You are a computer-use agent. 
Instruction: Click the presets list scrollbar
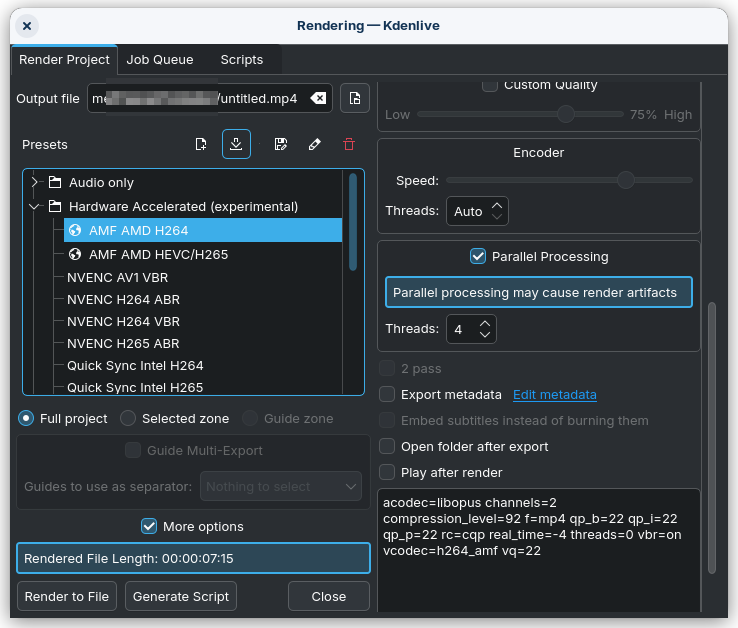pyautogui.click(x=353, y=222)
